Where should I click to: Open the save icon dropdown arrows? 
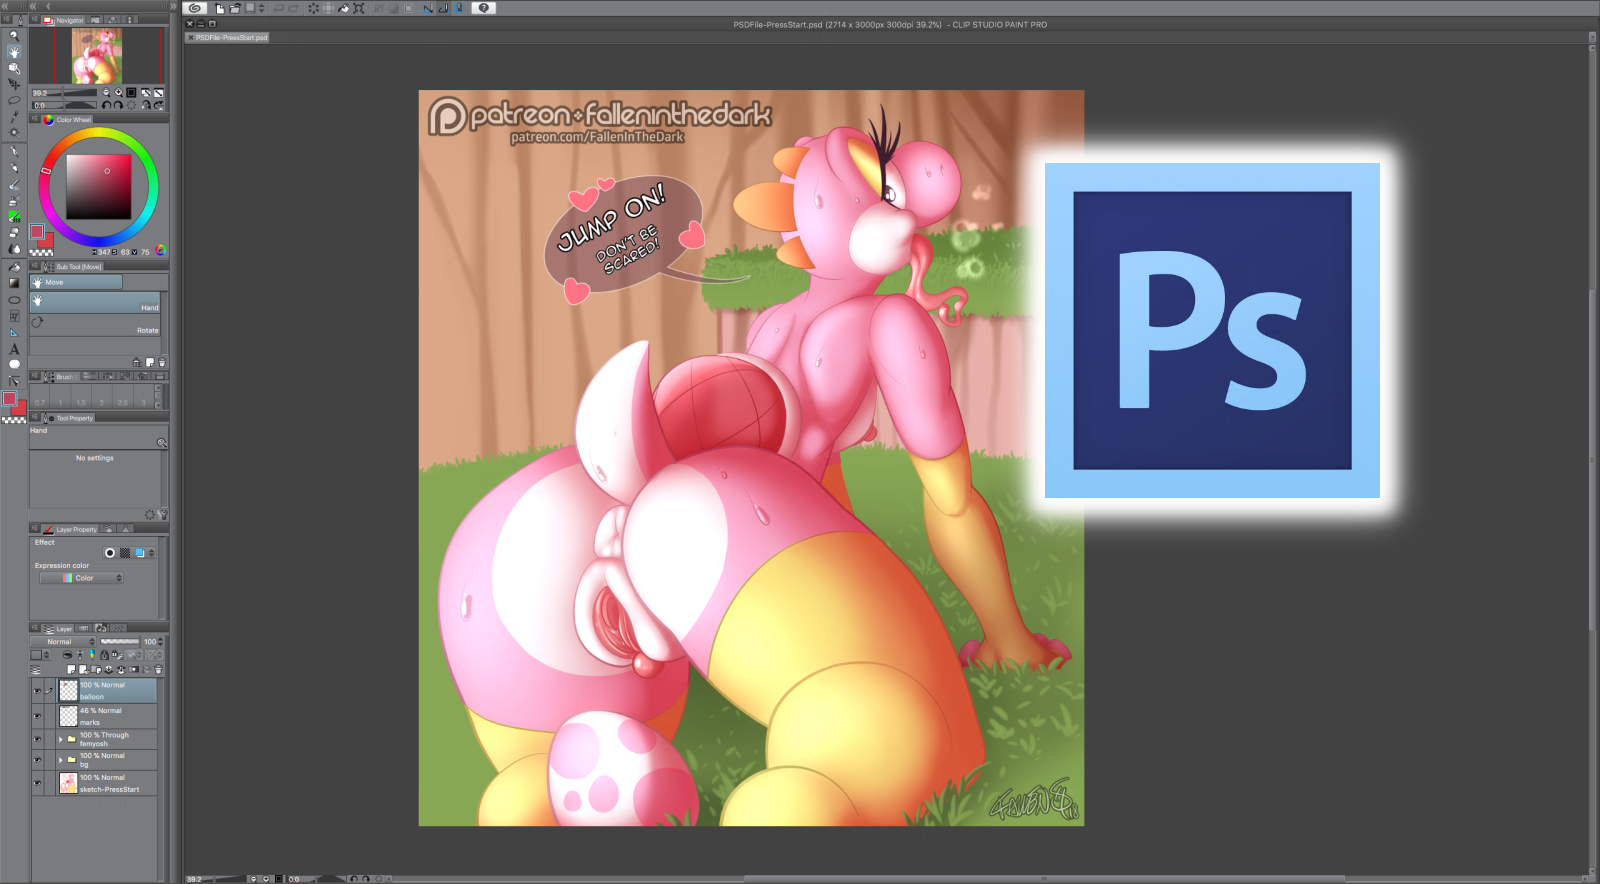[x=262, y=8]
